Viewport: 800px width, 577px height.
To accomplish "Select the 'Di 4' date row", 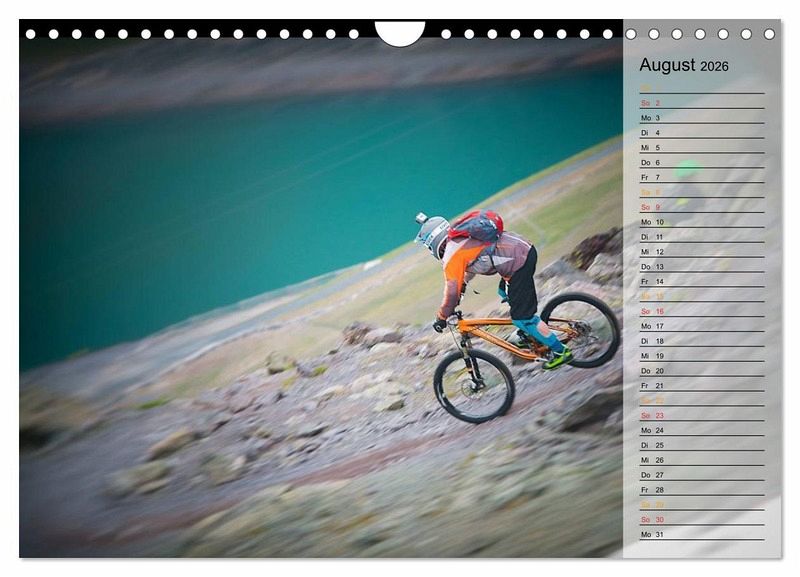I will pyautogui.click(x=702, y=133).
